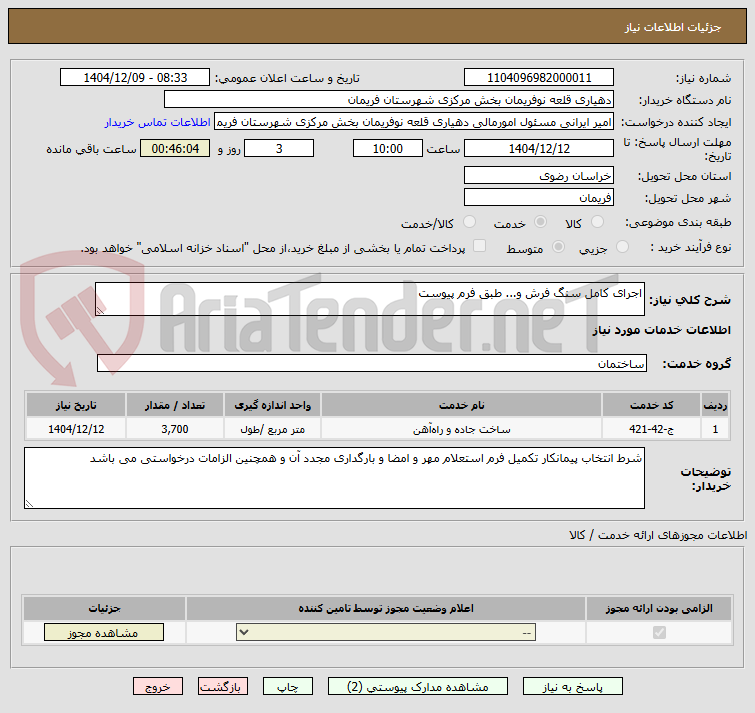Click the تعداد / مقدار column header
The width and height of the screenshot is (755, 713).
(x=175, y=405)
